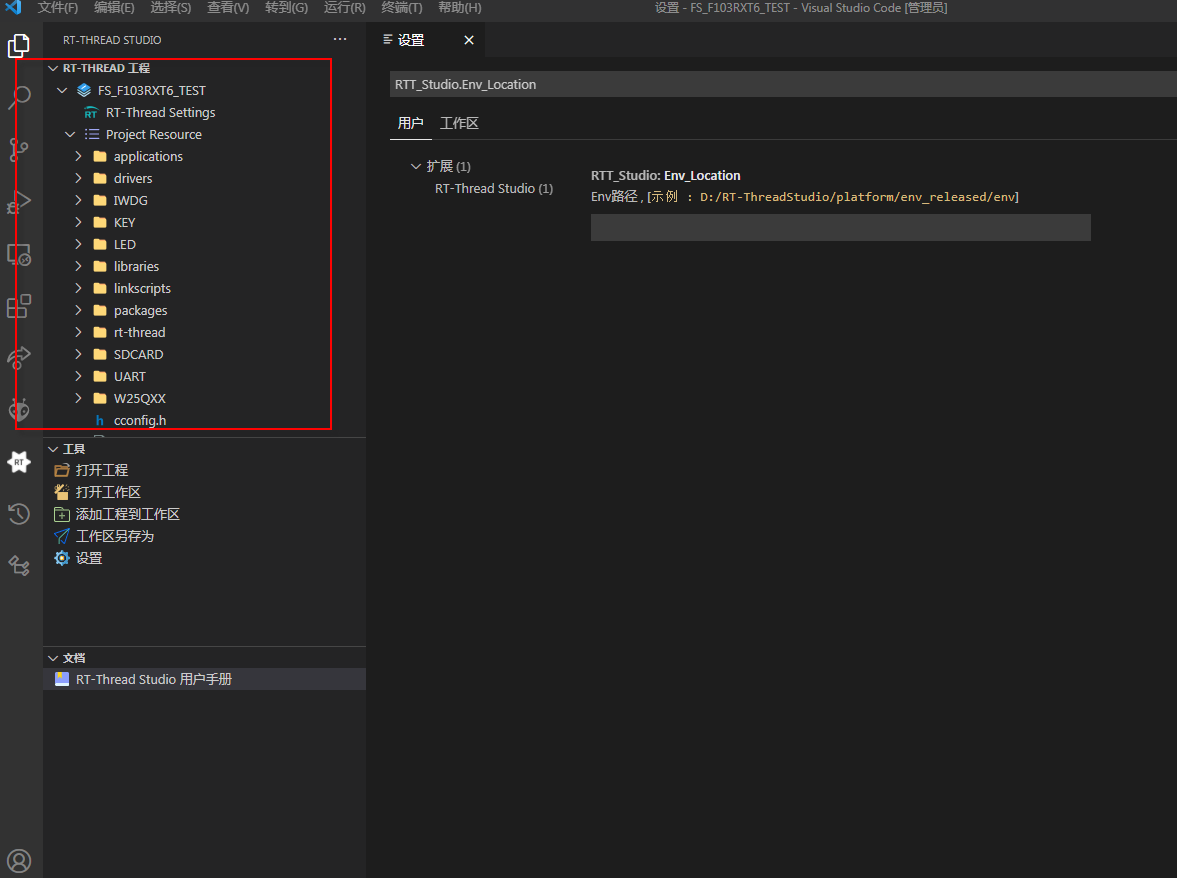Click the 打开工作区 icon
This screenshot has width=1177, height=878.
point(61,491)
